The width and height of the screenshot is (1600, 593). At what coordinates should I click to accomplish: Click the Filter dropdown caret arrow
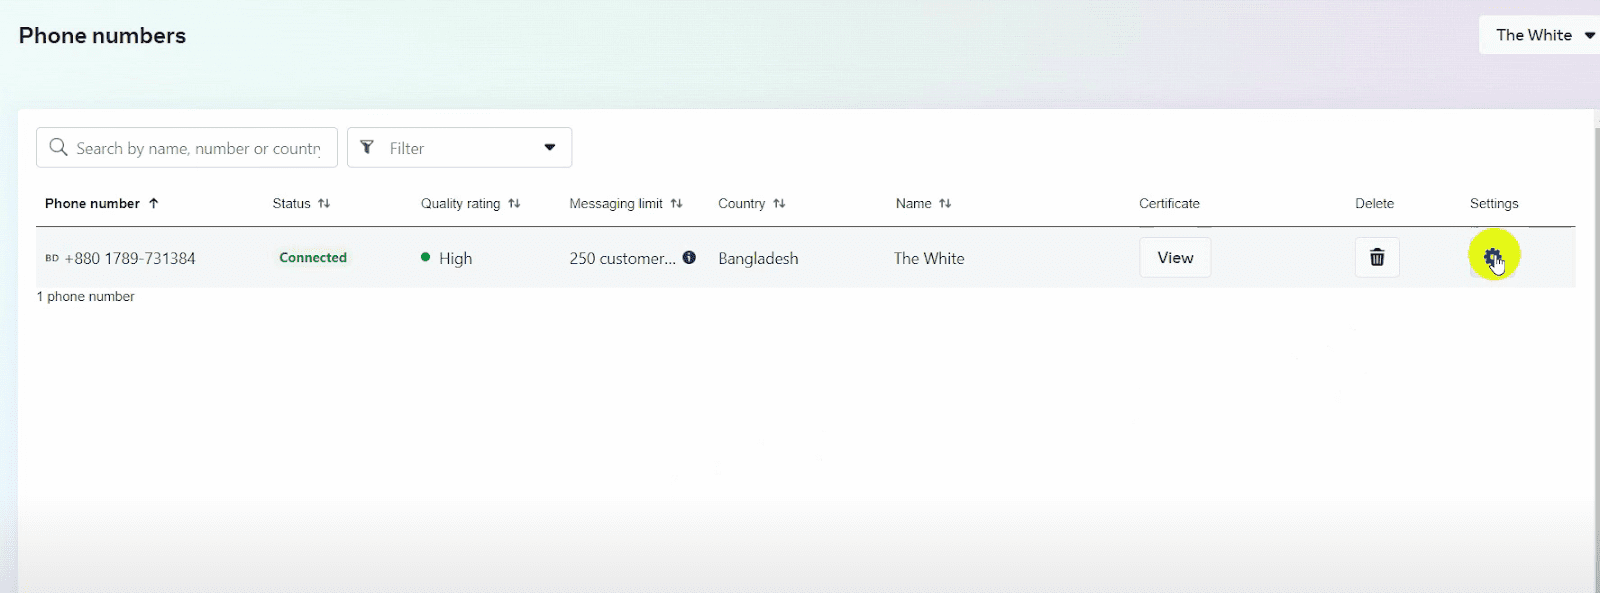pos(549,148)
